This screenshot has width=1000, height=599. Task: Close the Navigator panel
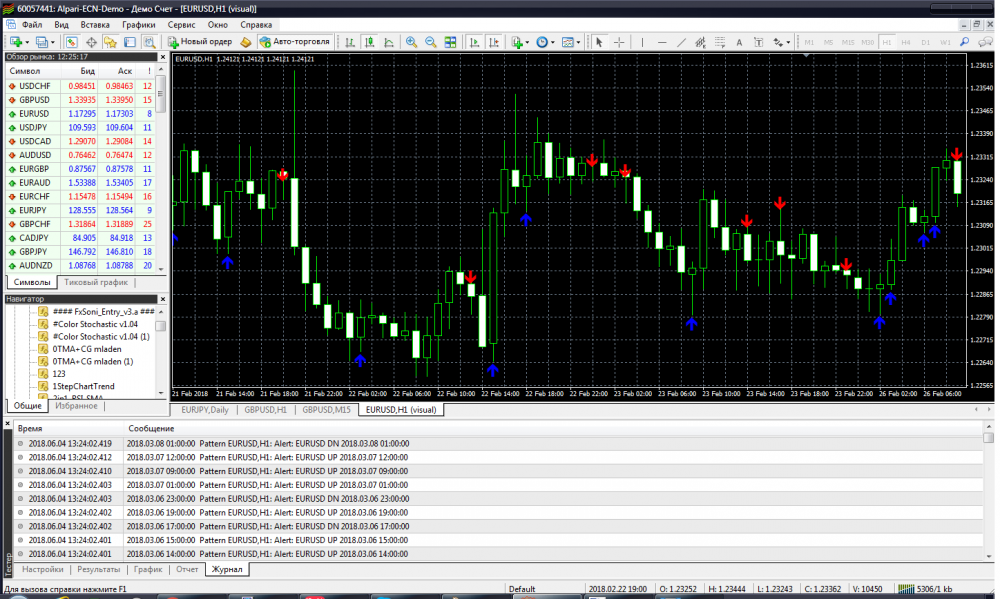(162, 299)
